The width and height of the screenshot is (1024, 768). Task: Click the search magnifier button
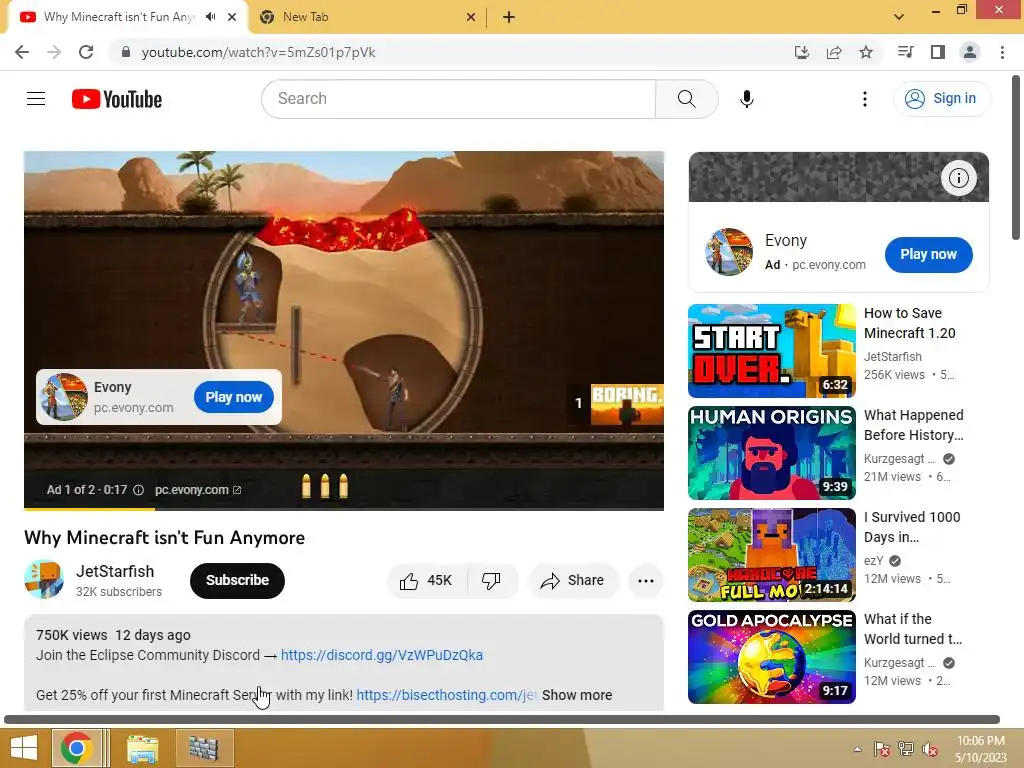tap(686, 99)
